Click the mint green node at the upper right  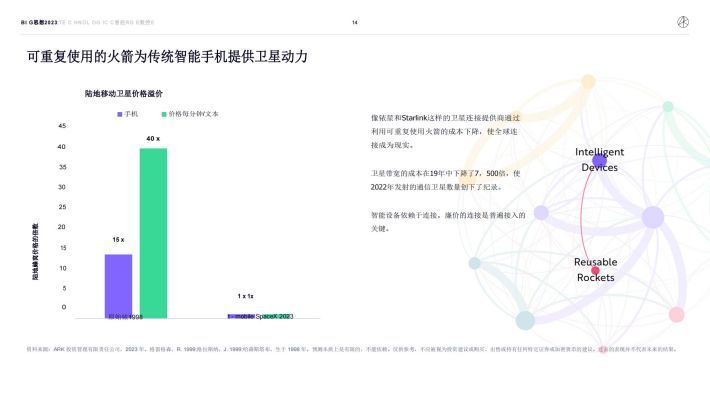[668, 107]
